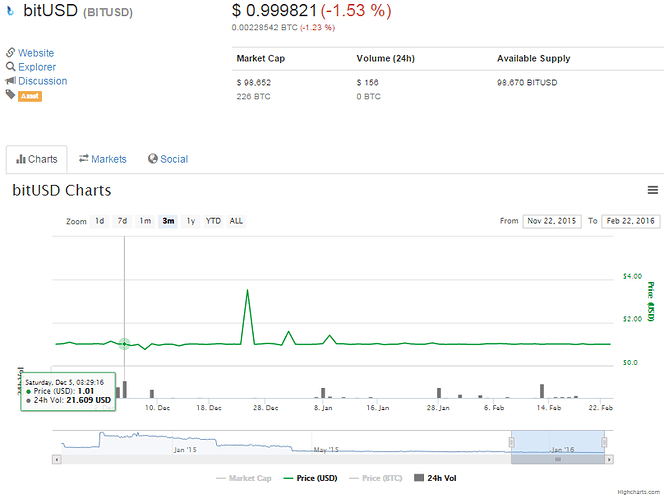Click the Volume (24h) column header
Screen dimensions: 664x499
point(385,58)
